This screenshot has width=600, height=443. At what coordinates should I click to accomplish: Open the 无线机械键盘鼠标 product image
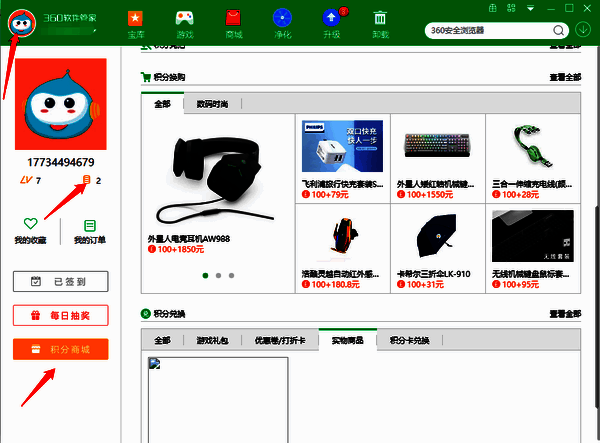(533, 236)
